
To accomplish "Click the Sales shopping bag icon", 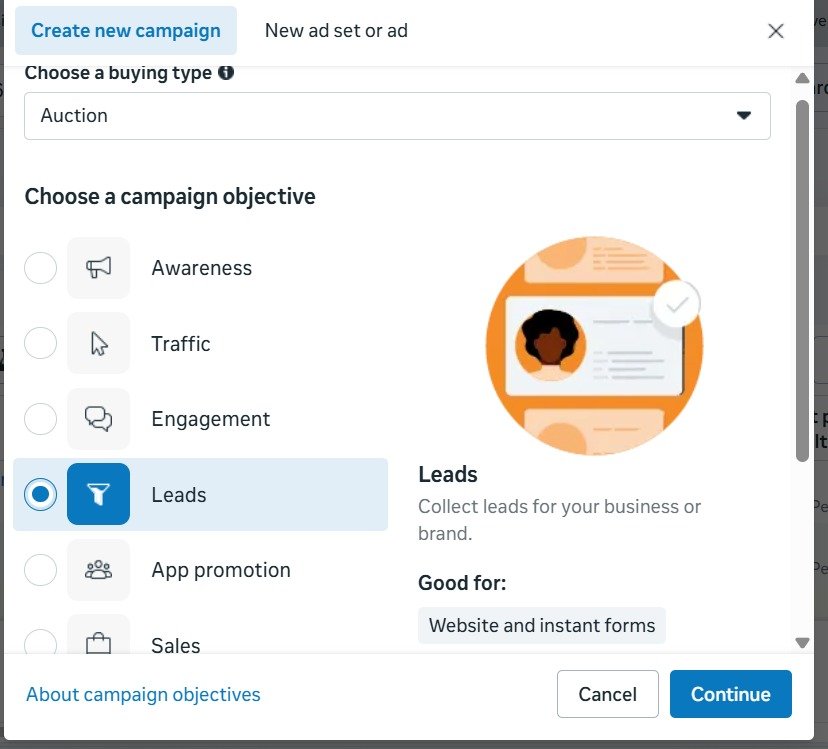I will (98, 643).
